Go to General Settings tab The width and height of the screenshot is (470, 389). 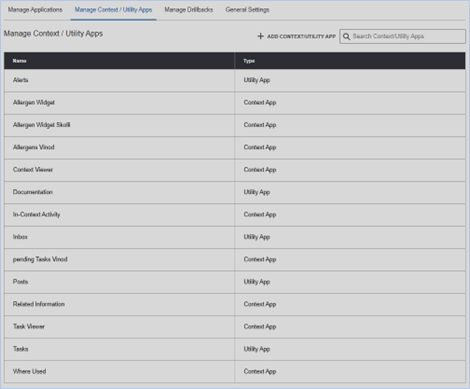pos(247,10)
